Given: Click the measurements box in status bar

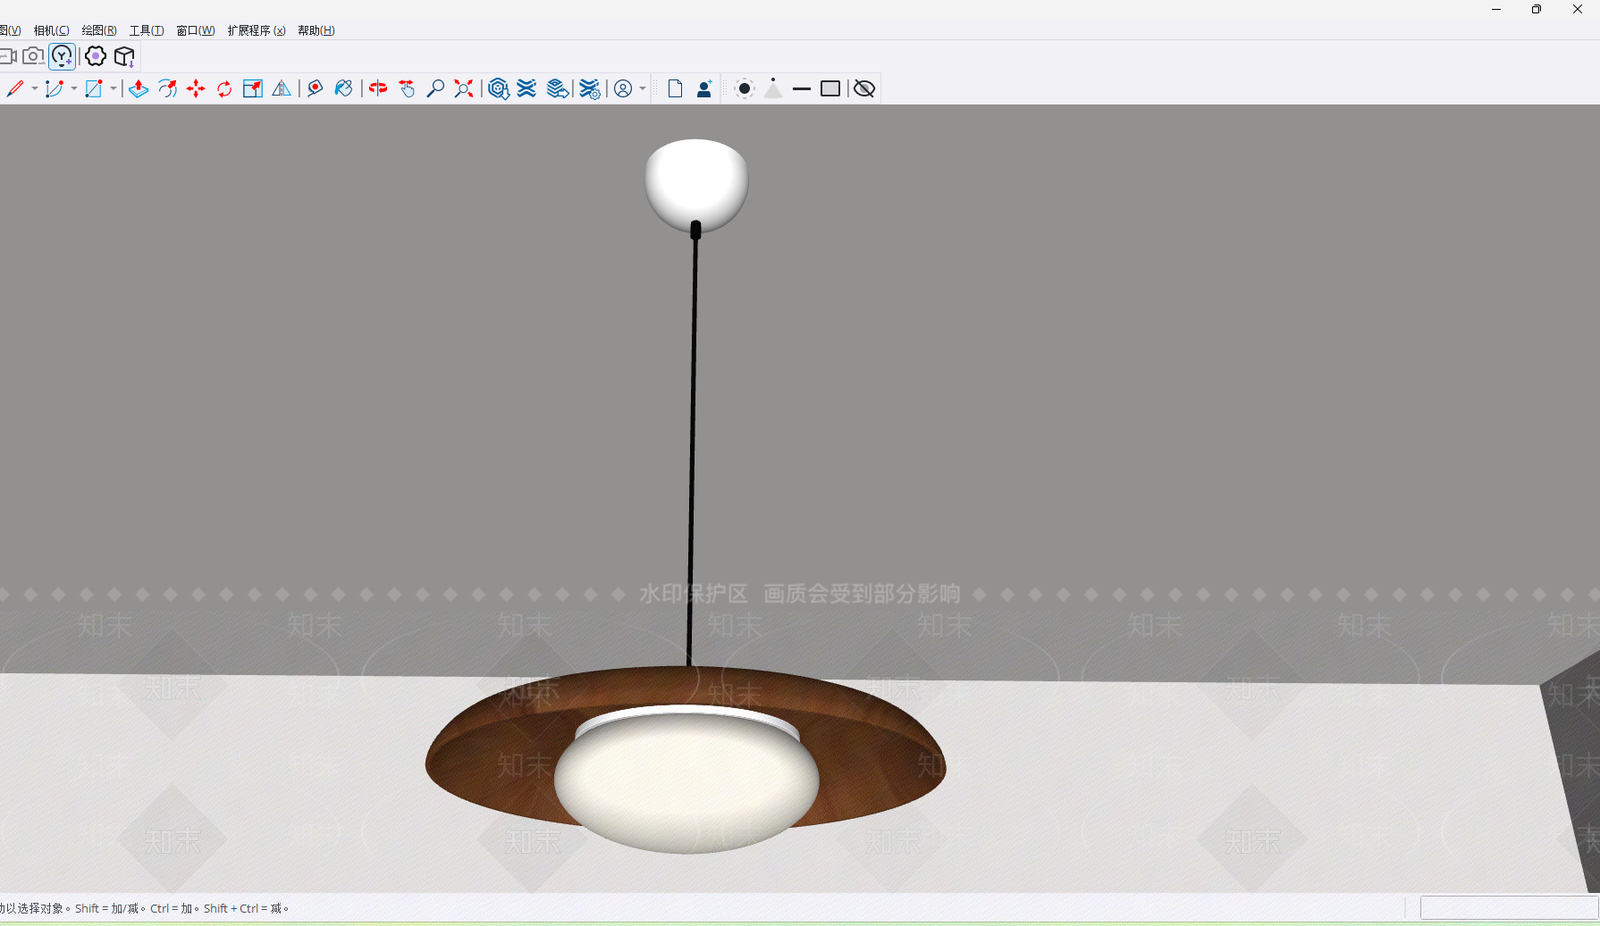Looking at the screenshot, I should point(1509,907).
